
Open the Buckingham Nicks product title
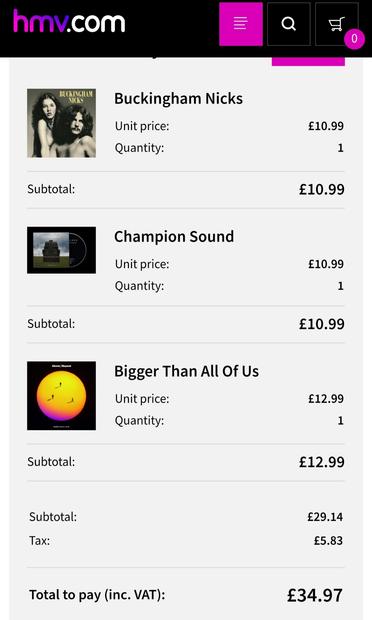click(x=178, y=98)
